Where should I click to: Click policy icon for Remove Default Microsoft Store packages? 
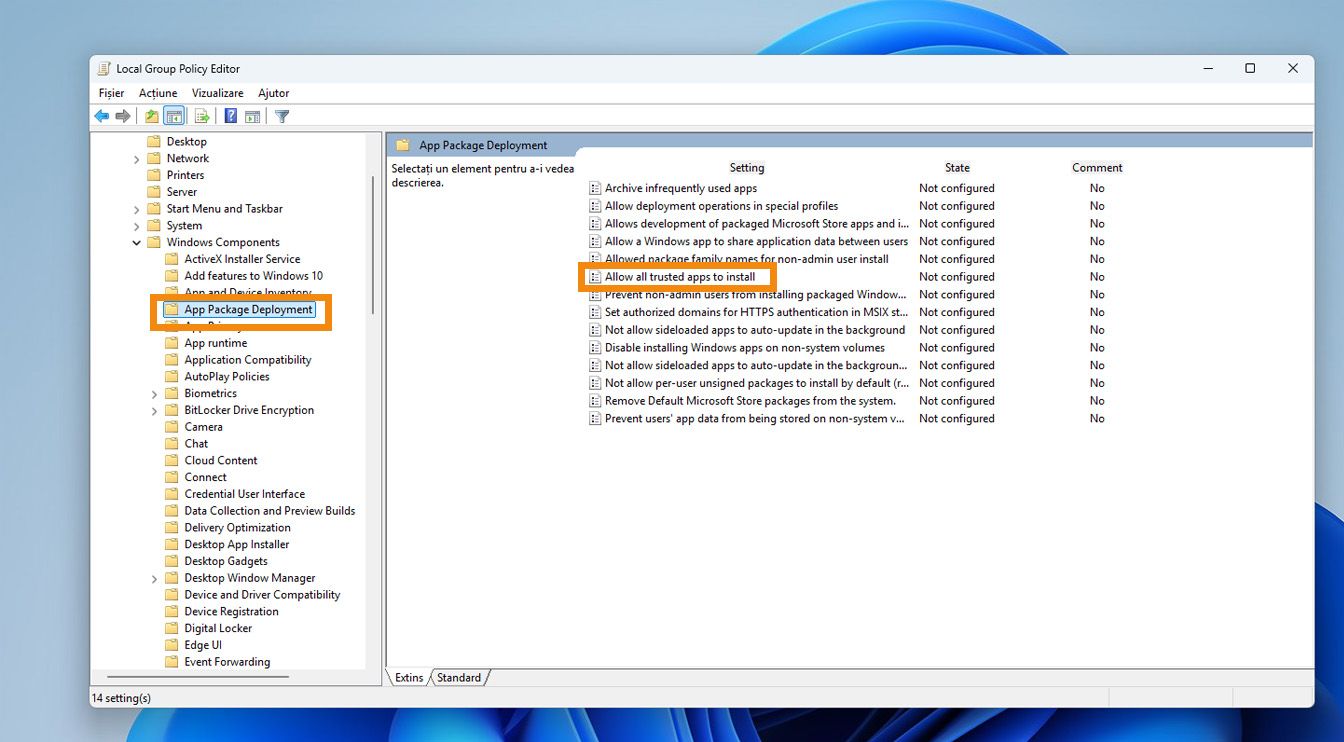[x=595, y=401]
